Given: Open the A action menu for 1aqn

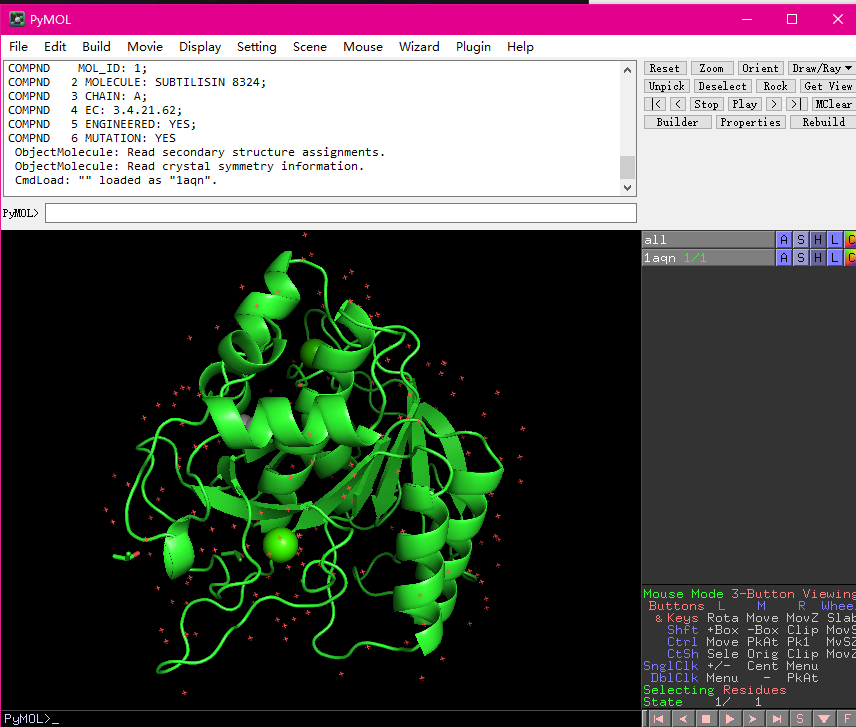Looking at the screenshot, I should pyautogui.click(x=784, y=258).
